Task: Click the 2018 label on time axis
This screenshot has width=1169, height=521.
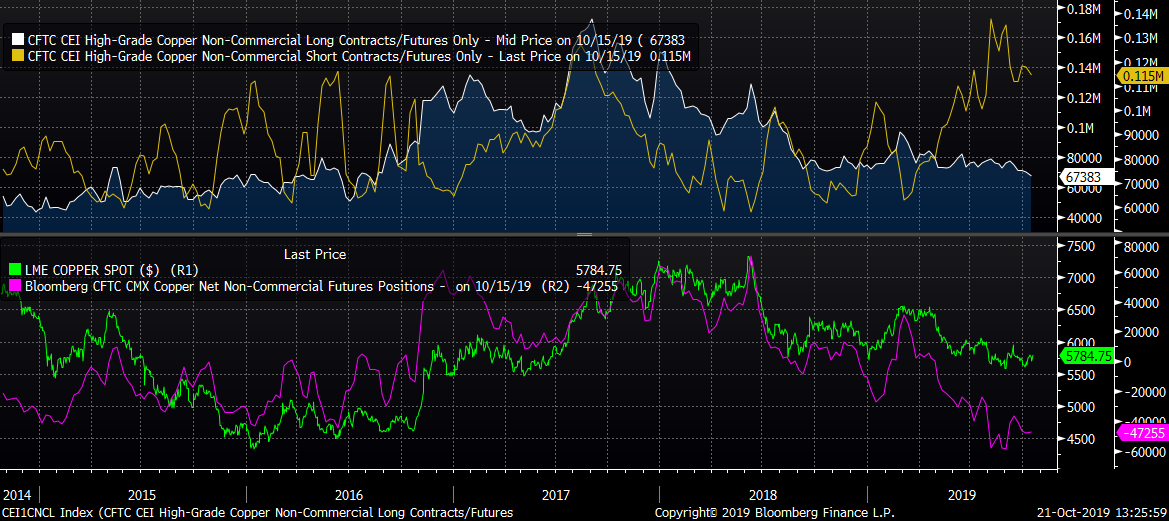Action: [762, 494]
